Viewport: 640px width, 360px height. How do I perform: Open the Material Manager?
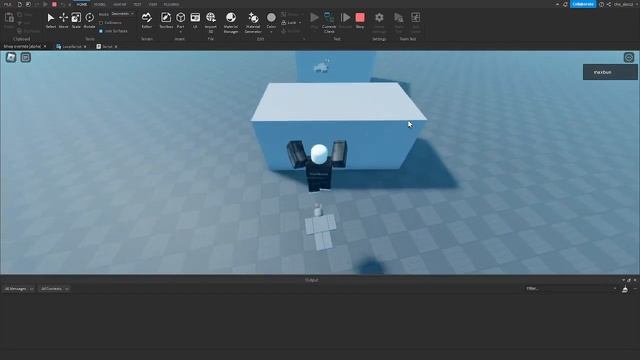click(x=231, y=22)
